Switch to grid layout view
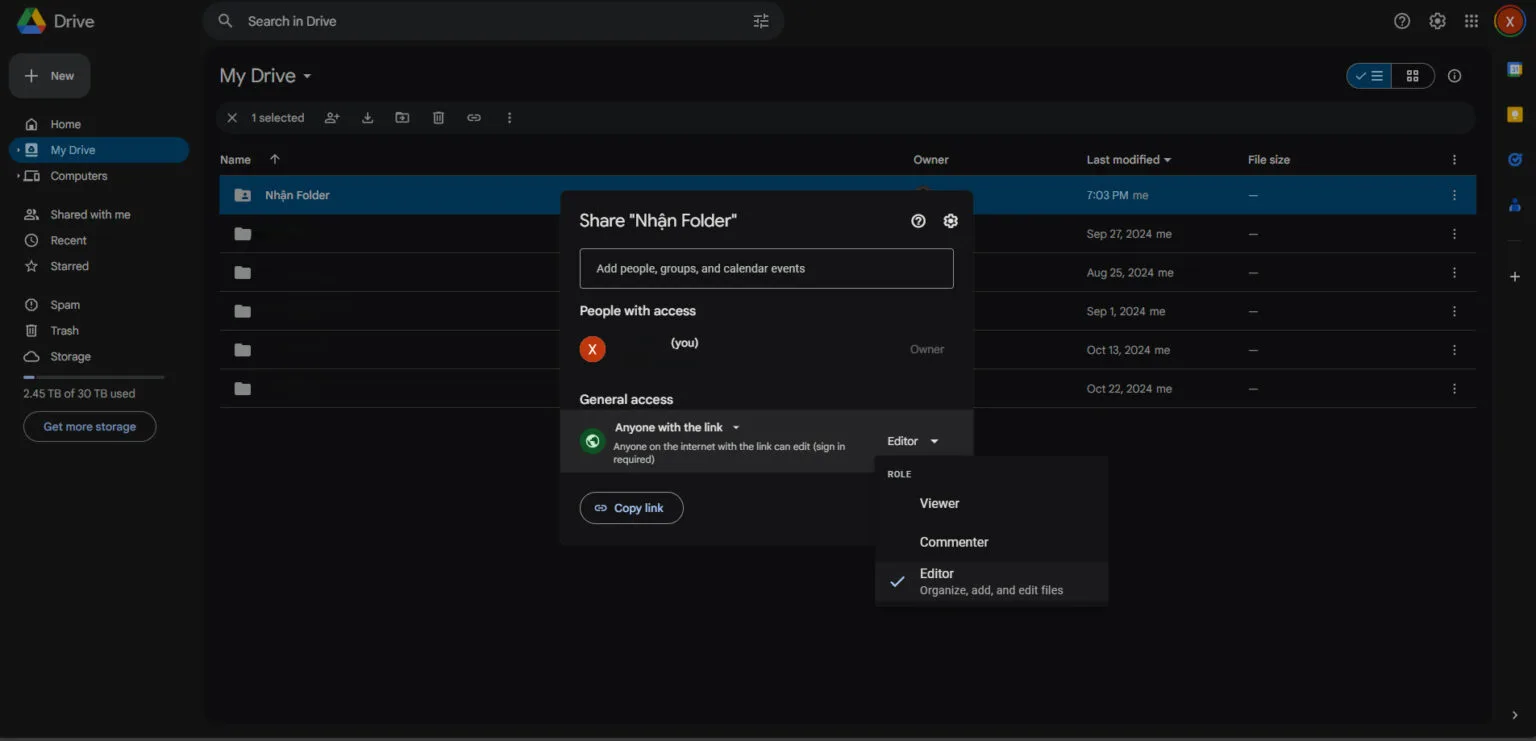This screenshot has height=741, width=1536. [1412, 76]
